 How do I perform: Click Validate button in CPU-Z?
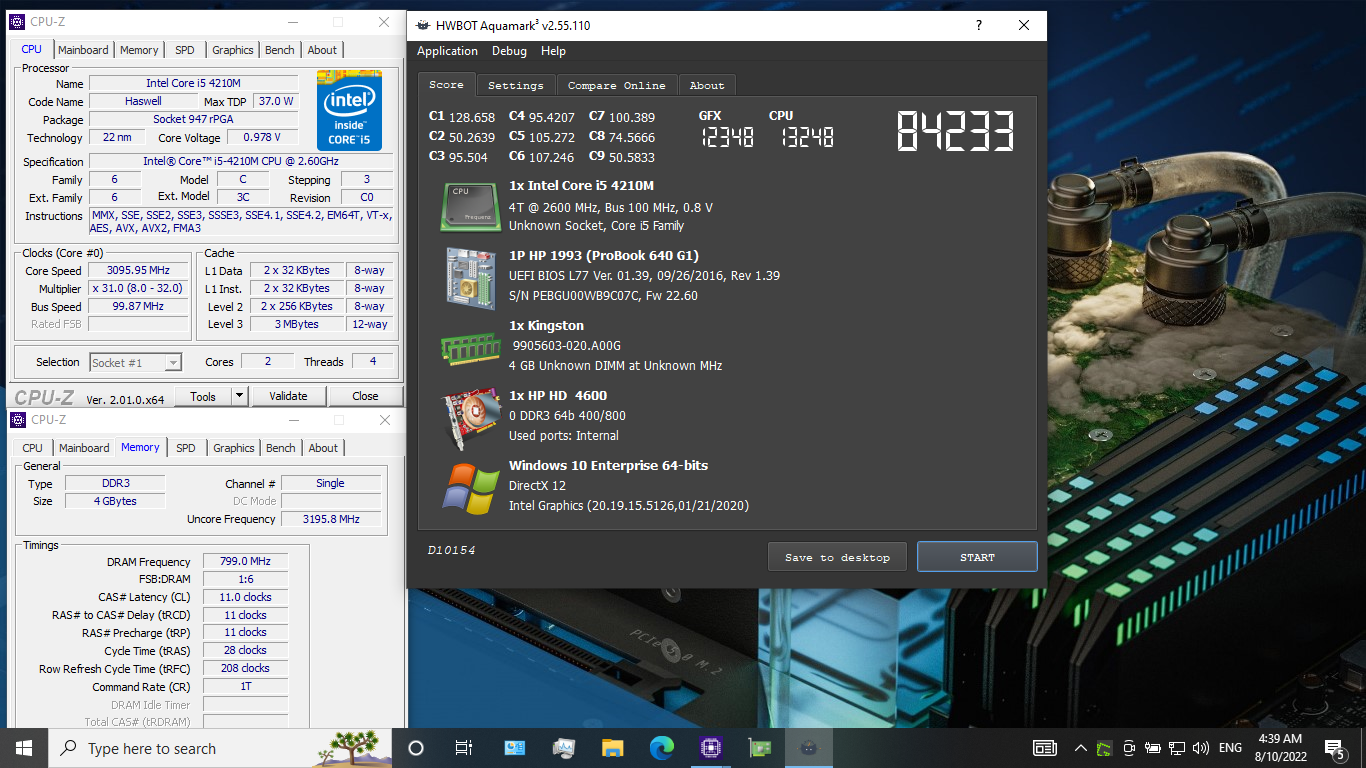288,396
